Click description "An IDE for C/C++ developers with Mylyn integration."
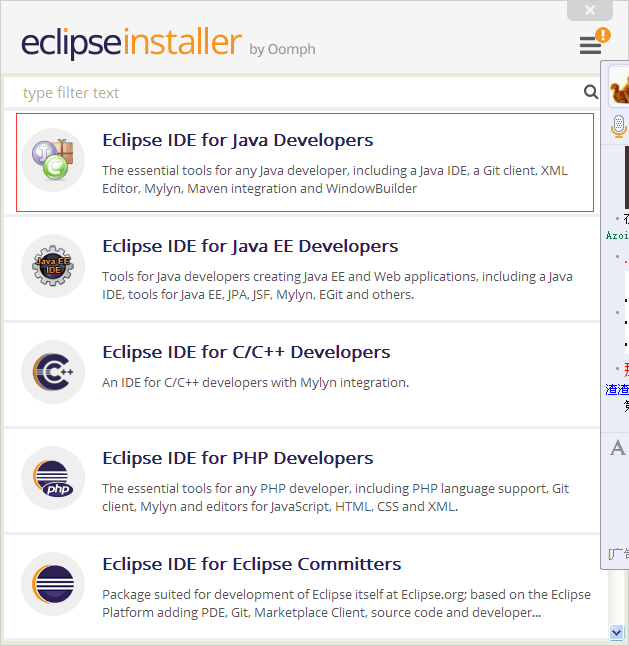Viewport: 629px width, 646px height. (255, 383)
